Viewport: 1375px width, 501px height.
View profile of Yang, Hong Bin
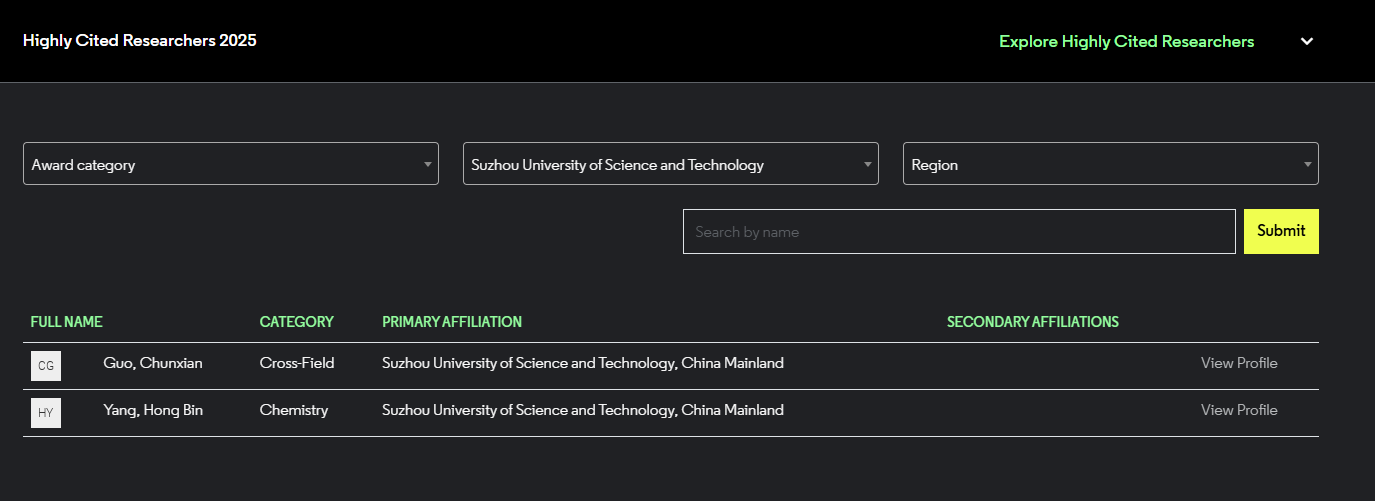pyautogui.click(x=1239, y=410)
